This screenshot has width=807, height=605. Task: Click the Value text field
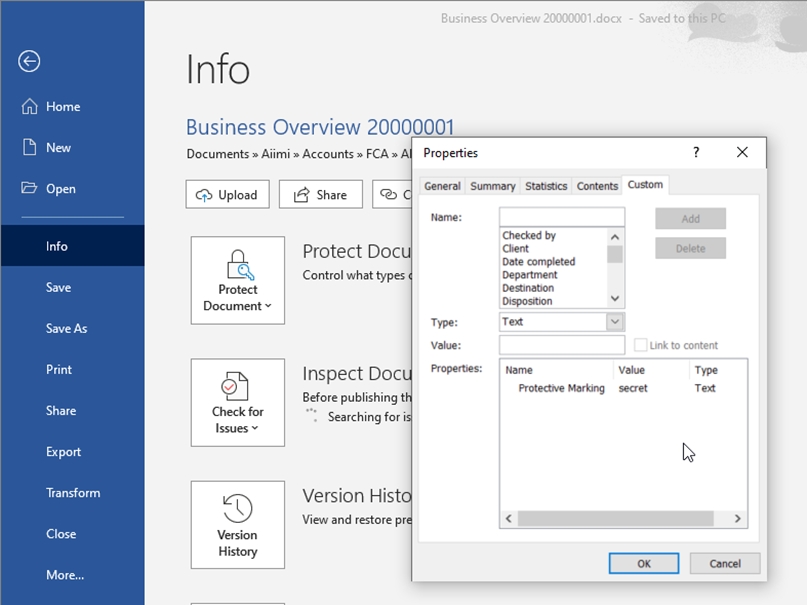pos(562,346)
